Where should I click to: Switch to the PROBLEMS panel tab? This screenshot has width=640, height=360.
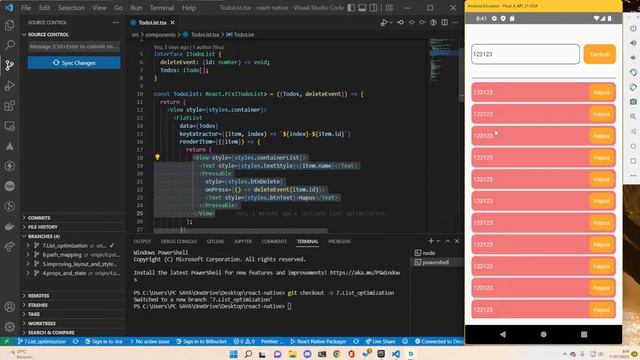pos(340,241)
